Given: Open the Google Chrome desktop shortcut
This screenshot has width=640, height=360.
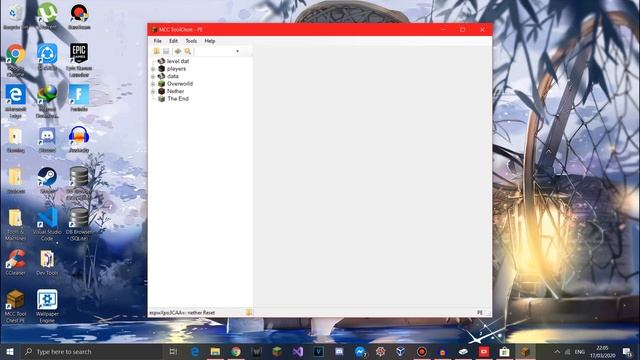Looking at the screenshot, I should pyautogui.click(x=16, y=60).
